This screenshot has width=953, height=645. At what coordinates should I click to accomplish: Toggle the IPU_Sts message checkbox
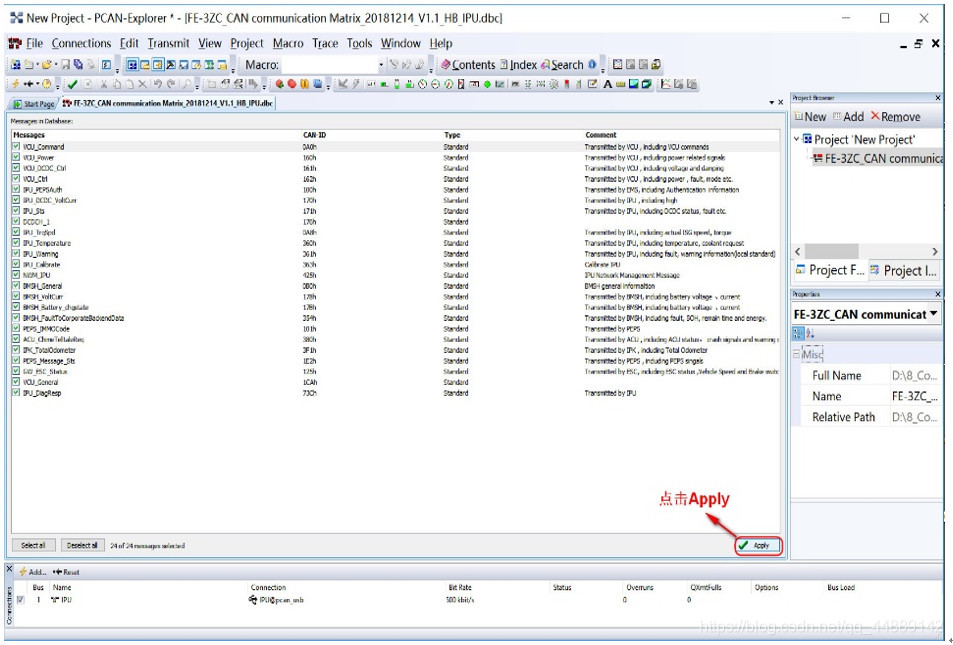point(16,211)
